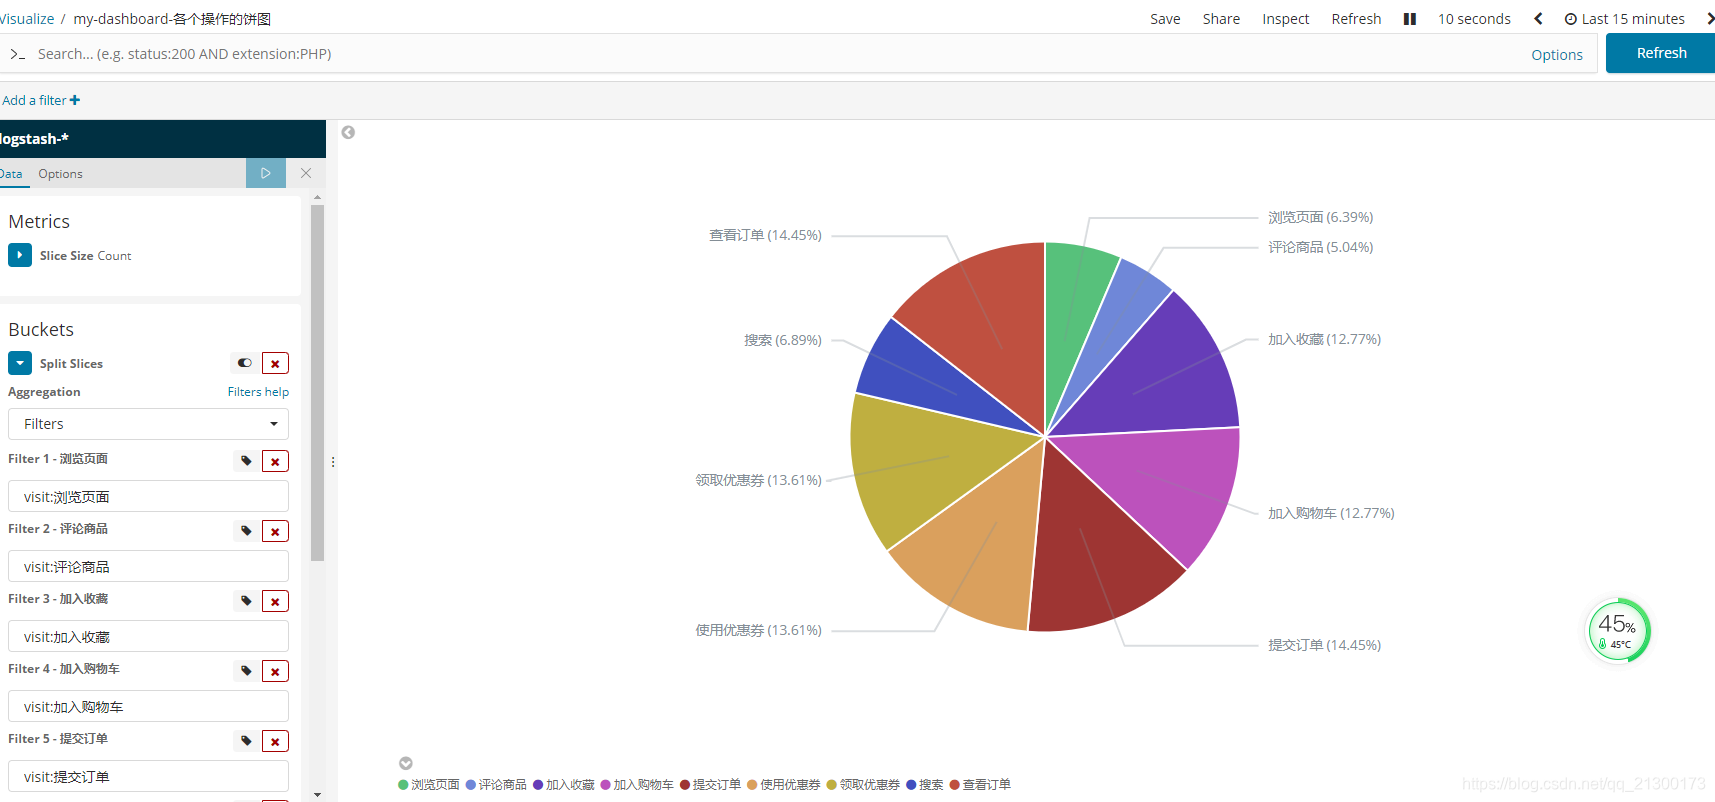Click the 浏览页面 green legend swatch

click(403, 785)
